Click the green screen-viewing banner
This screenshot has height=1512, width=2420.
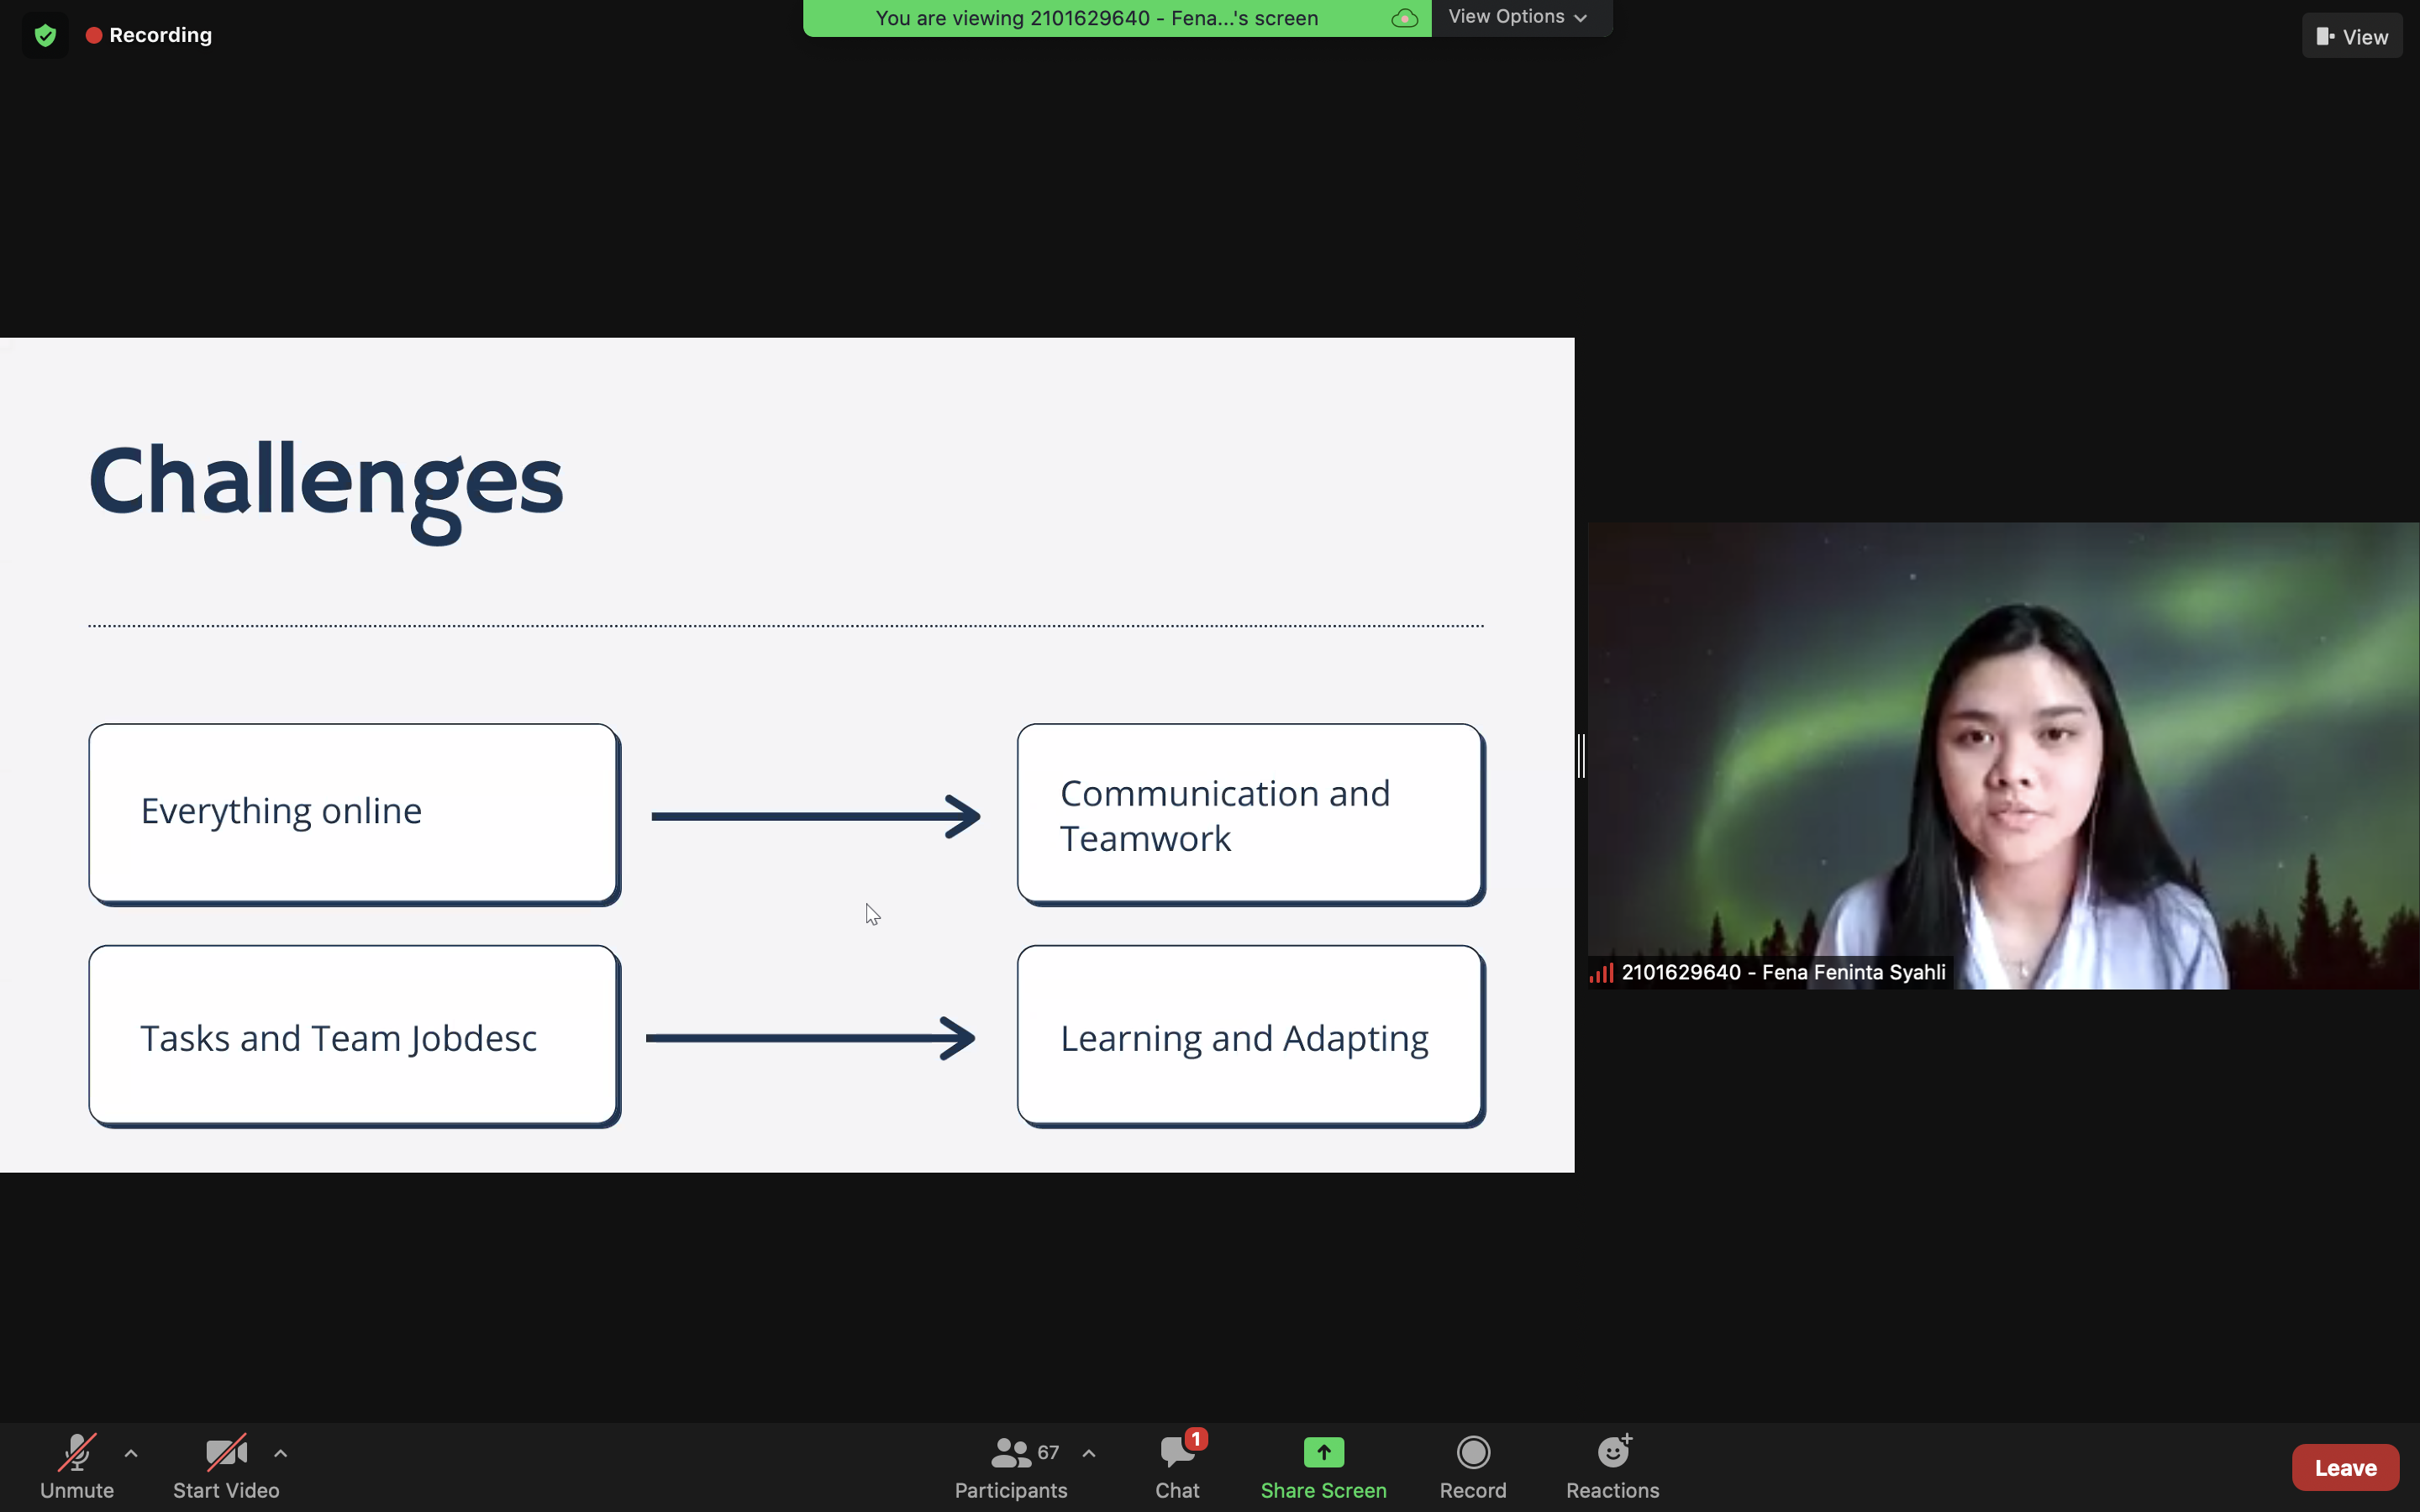coord(1096,18)
